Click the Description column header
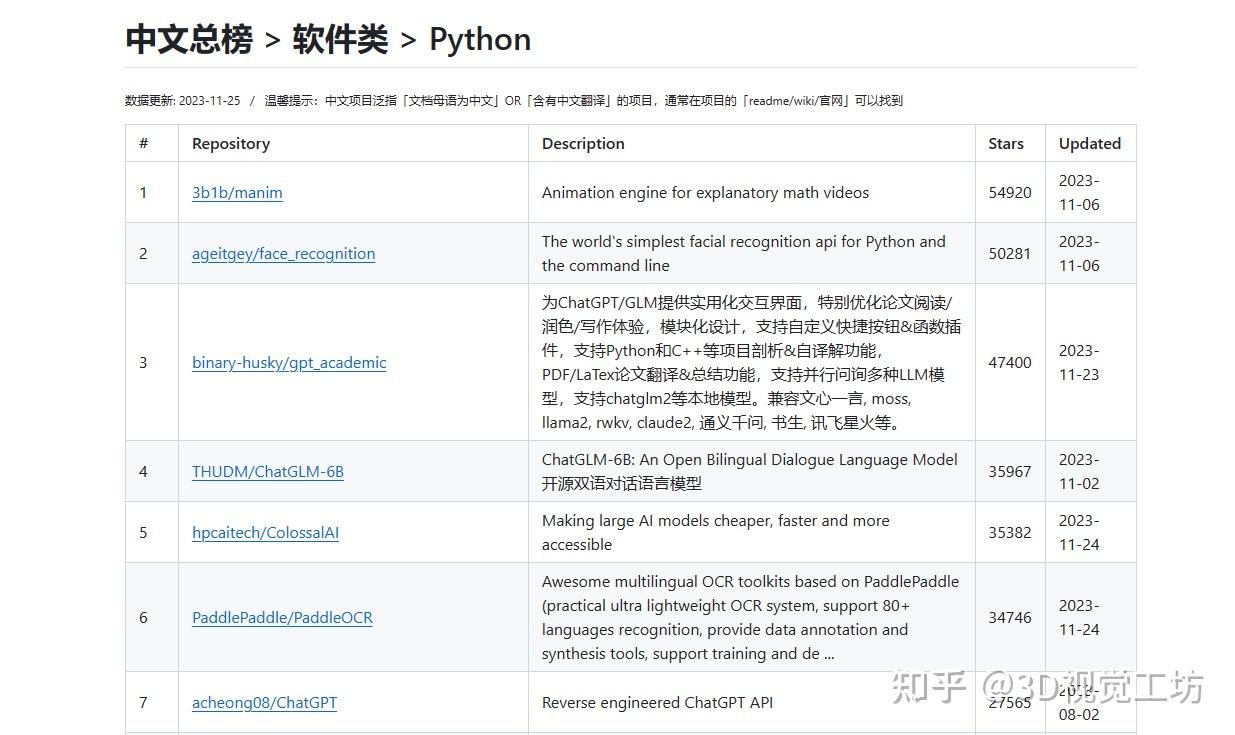Image resolution: width=1235 pixels, height=735 pixels. pos(583,143)
